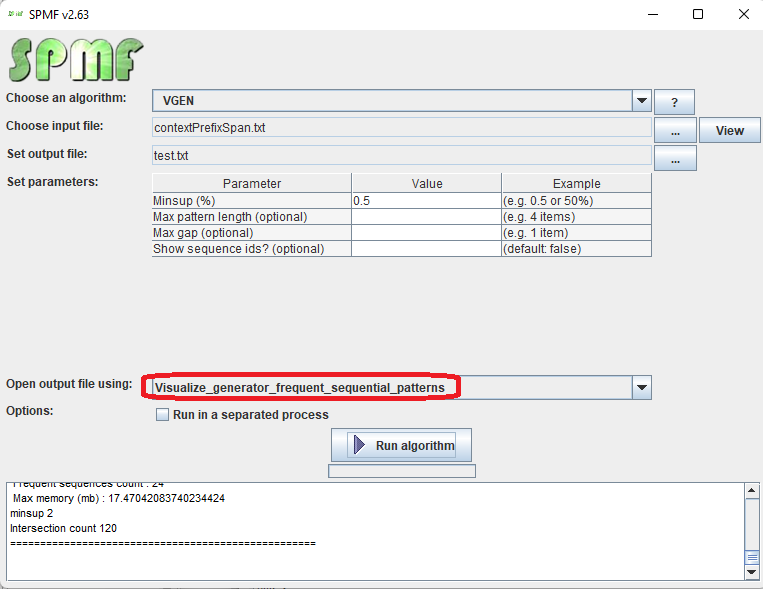Click the progress bar below Run algorithm

pyautogui.click(x=401, y=471)
